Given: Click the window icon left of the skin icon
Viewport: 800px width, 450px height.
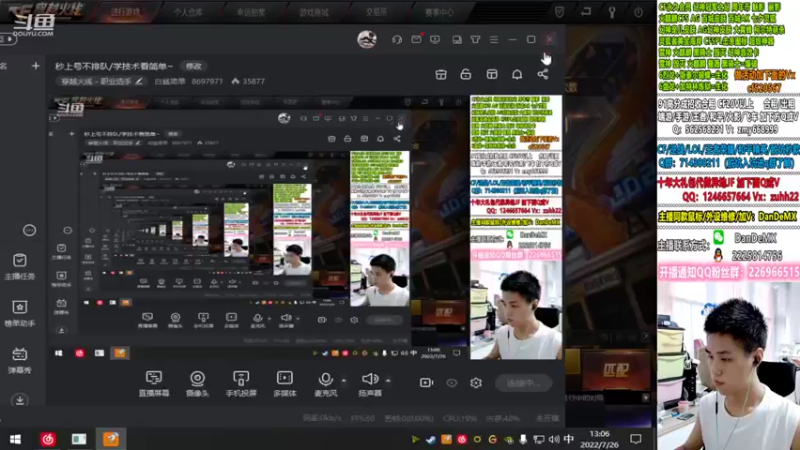Looking at the screenshot, I should point(457,39).
